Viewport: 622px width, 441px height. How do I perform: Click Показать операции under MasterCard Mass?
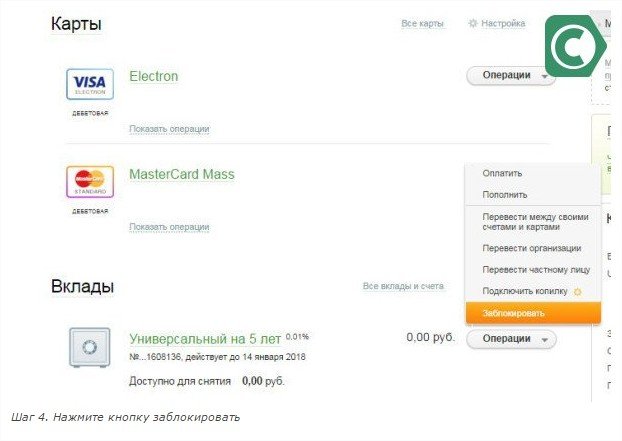(169, 227)
